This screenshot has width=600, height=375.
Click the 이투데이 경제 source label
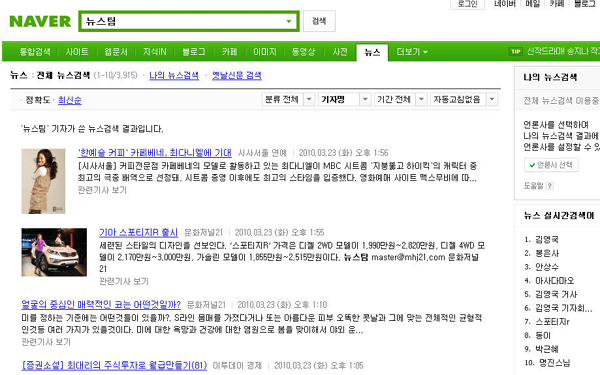tap(237, 365)
